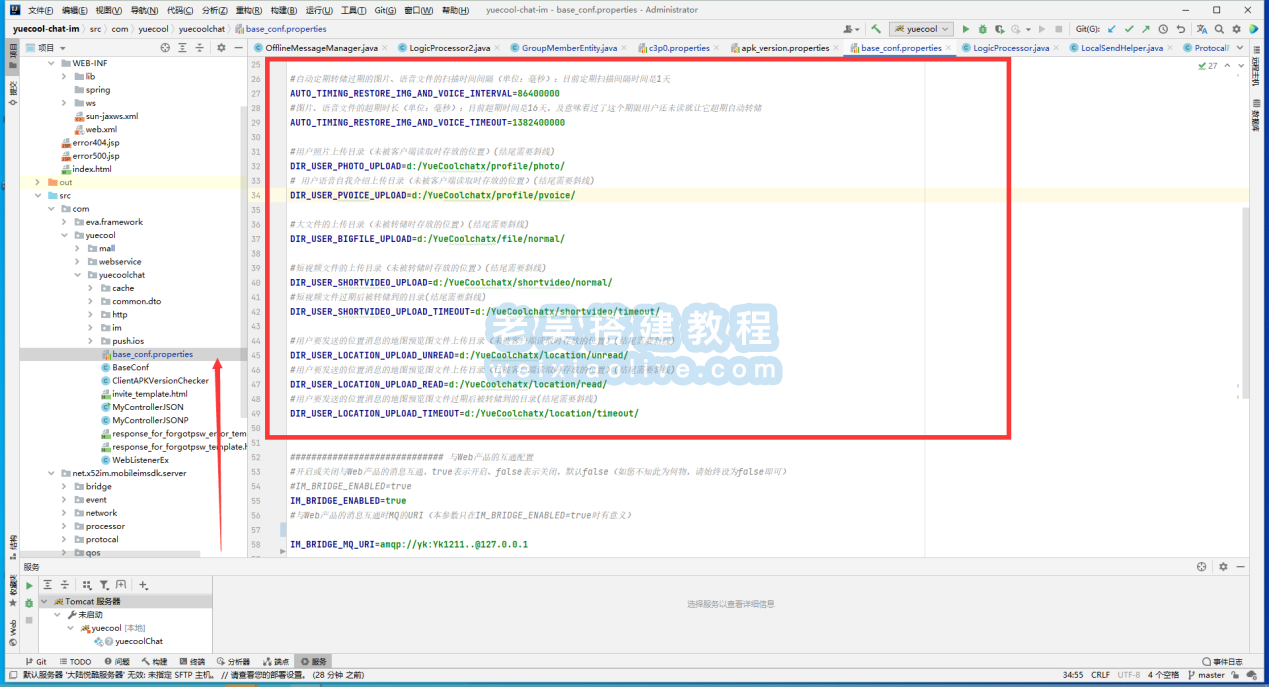Switch to the LogicProcessor.java editor tab
Viewport: 1269px width, 687px height.
coord(1010,47)
